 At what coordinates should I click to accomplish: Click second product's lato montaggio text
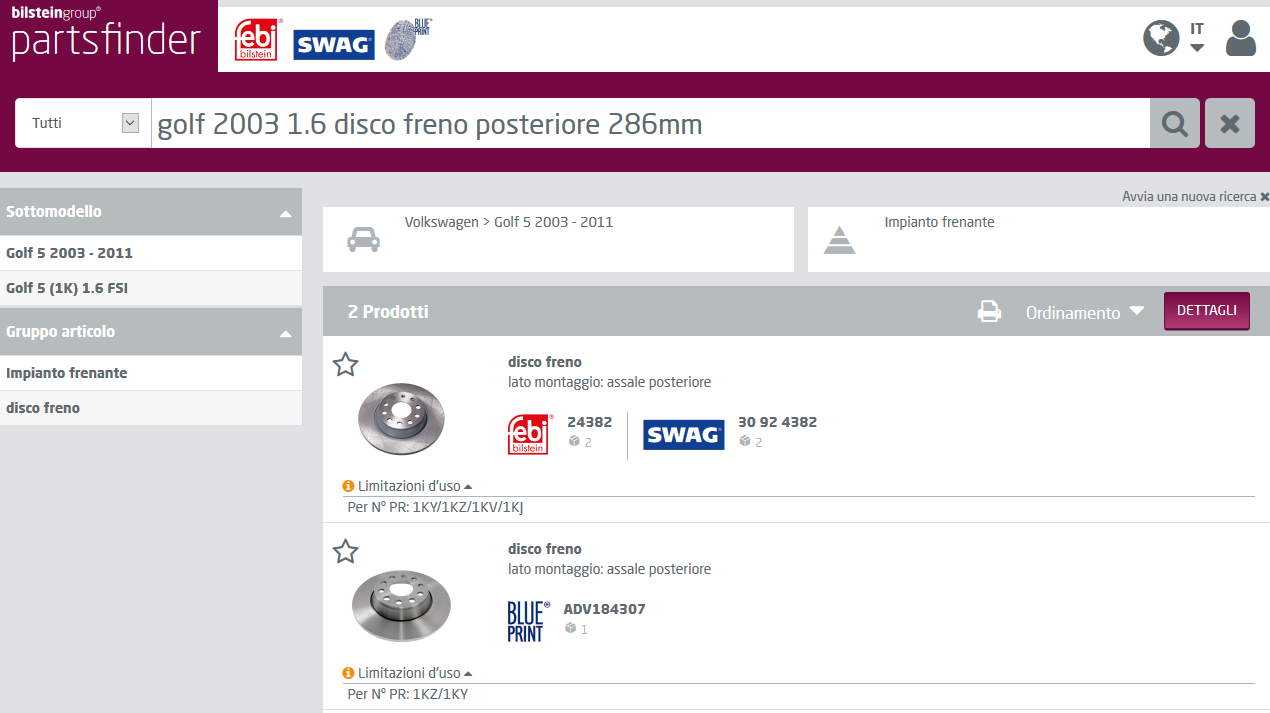coord(609,569)
